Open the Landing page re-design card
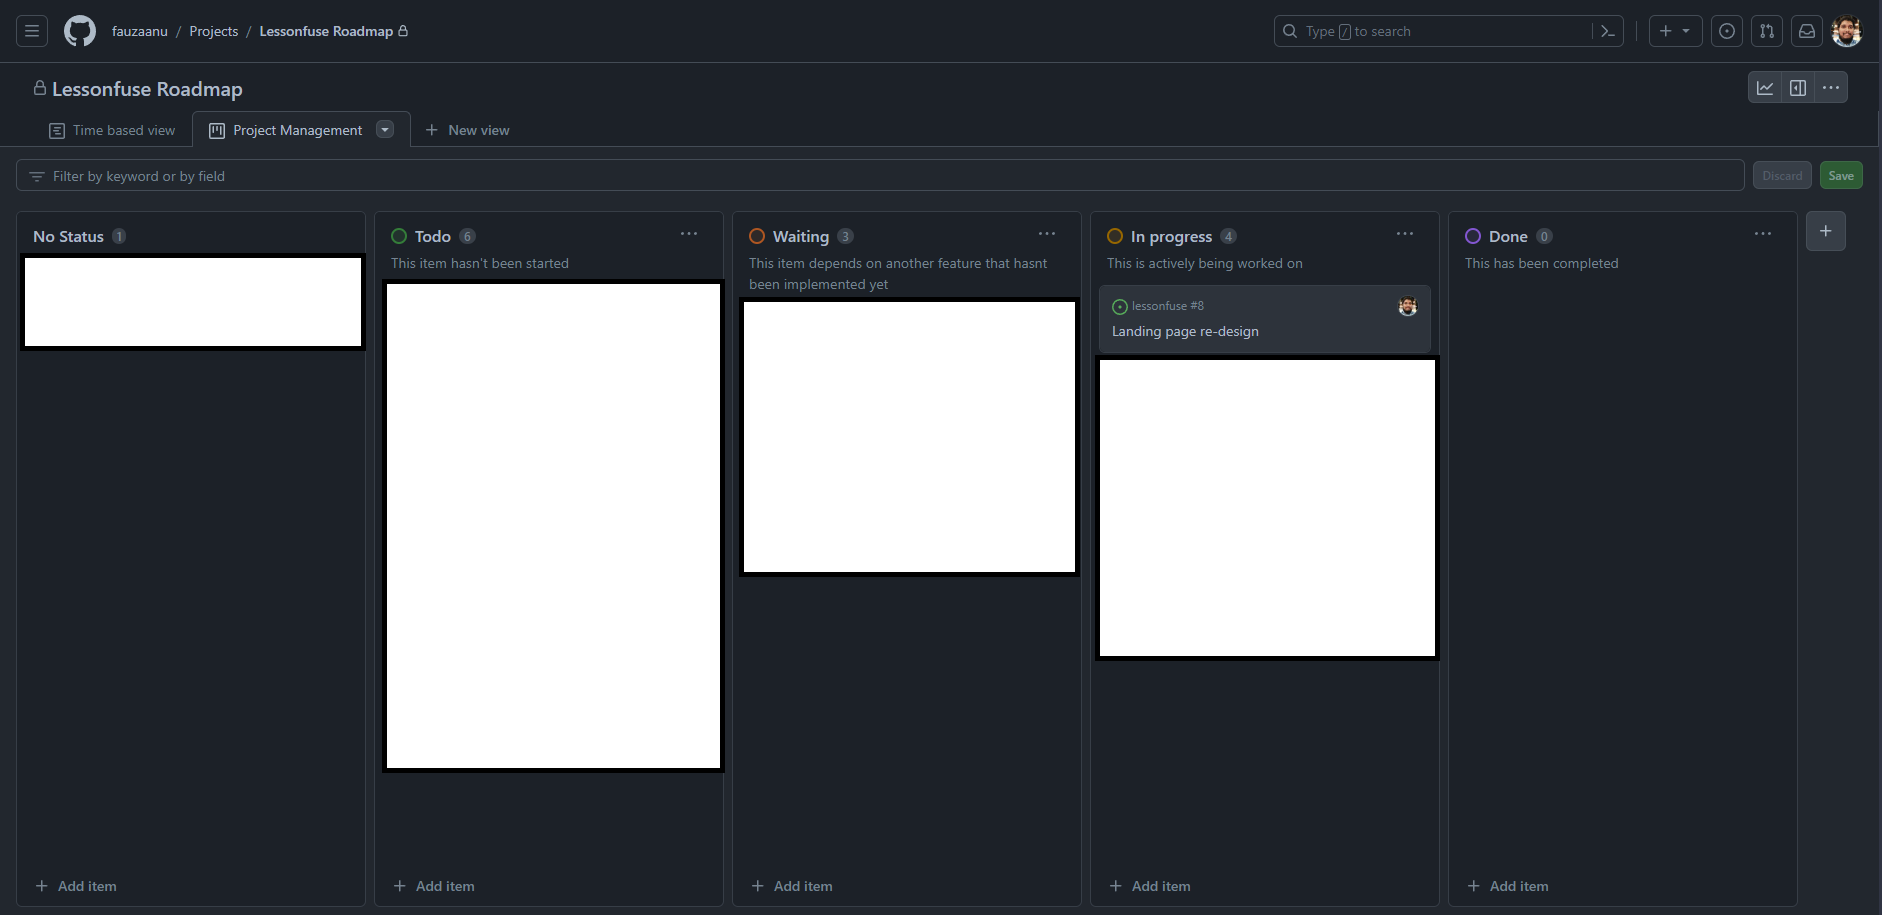The image size is (1882, 915). coord(1185,331)
